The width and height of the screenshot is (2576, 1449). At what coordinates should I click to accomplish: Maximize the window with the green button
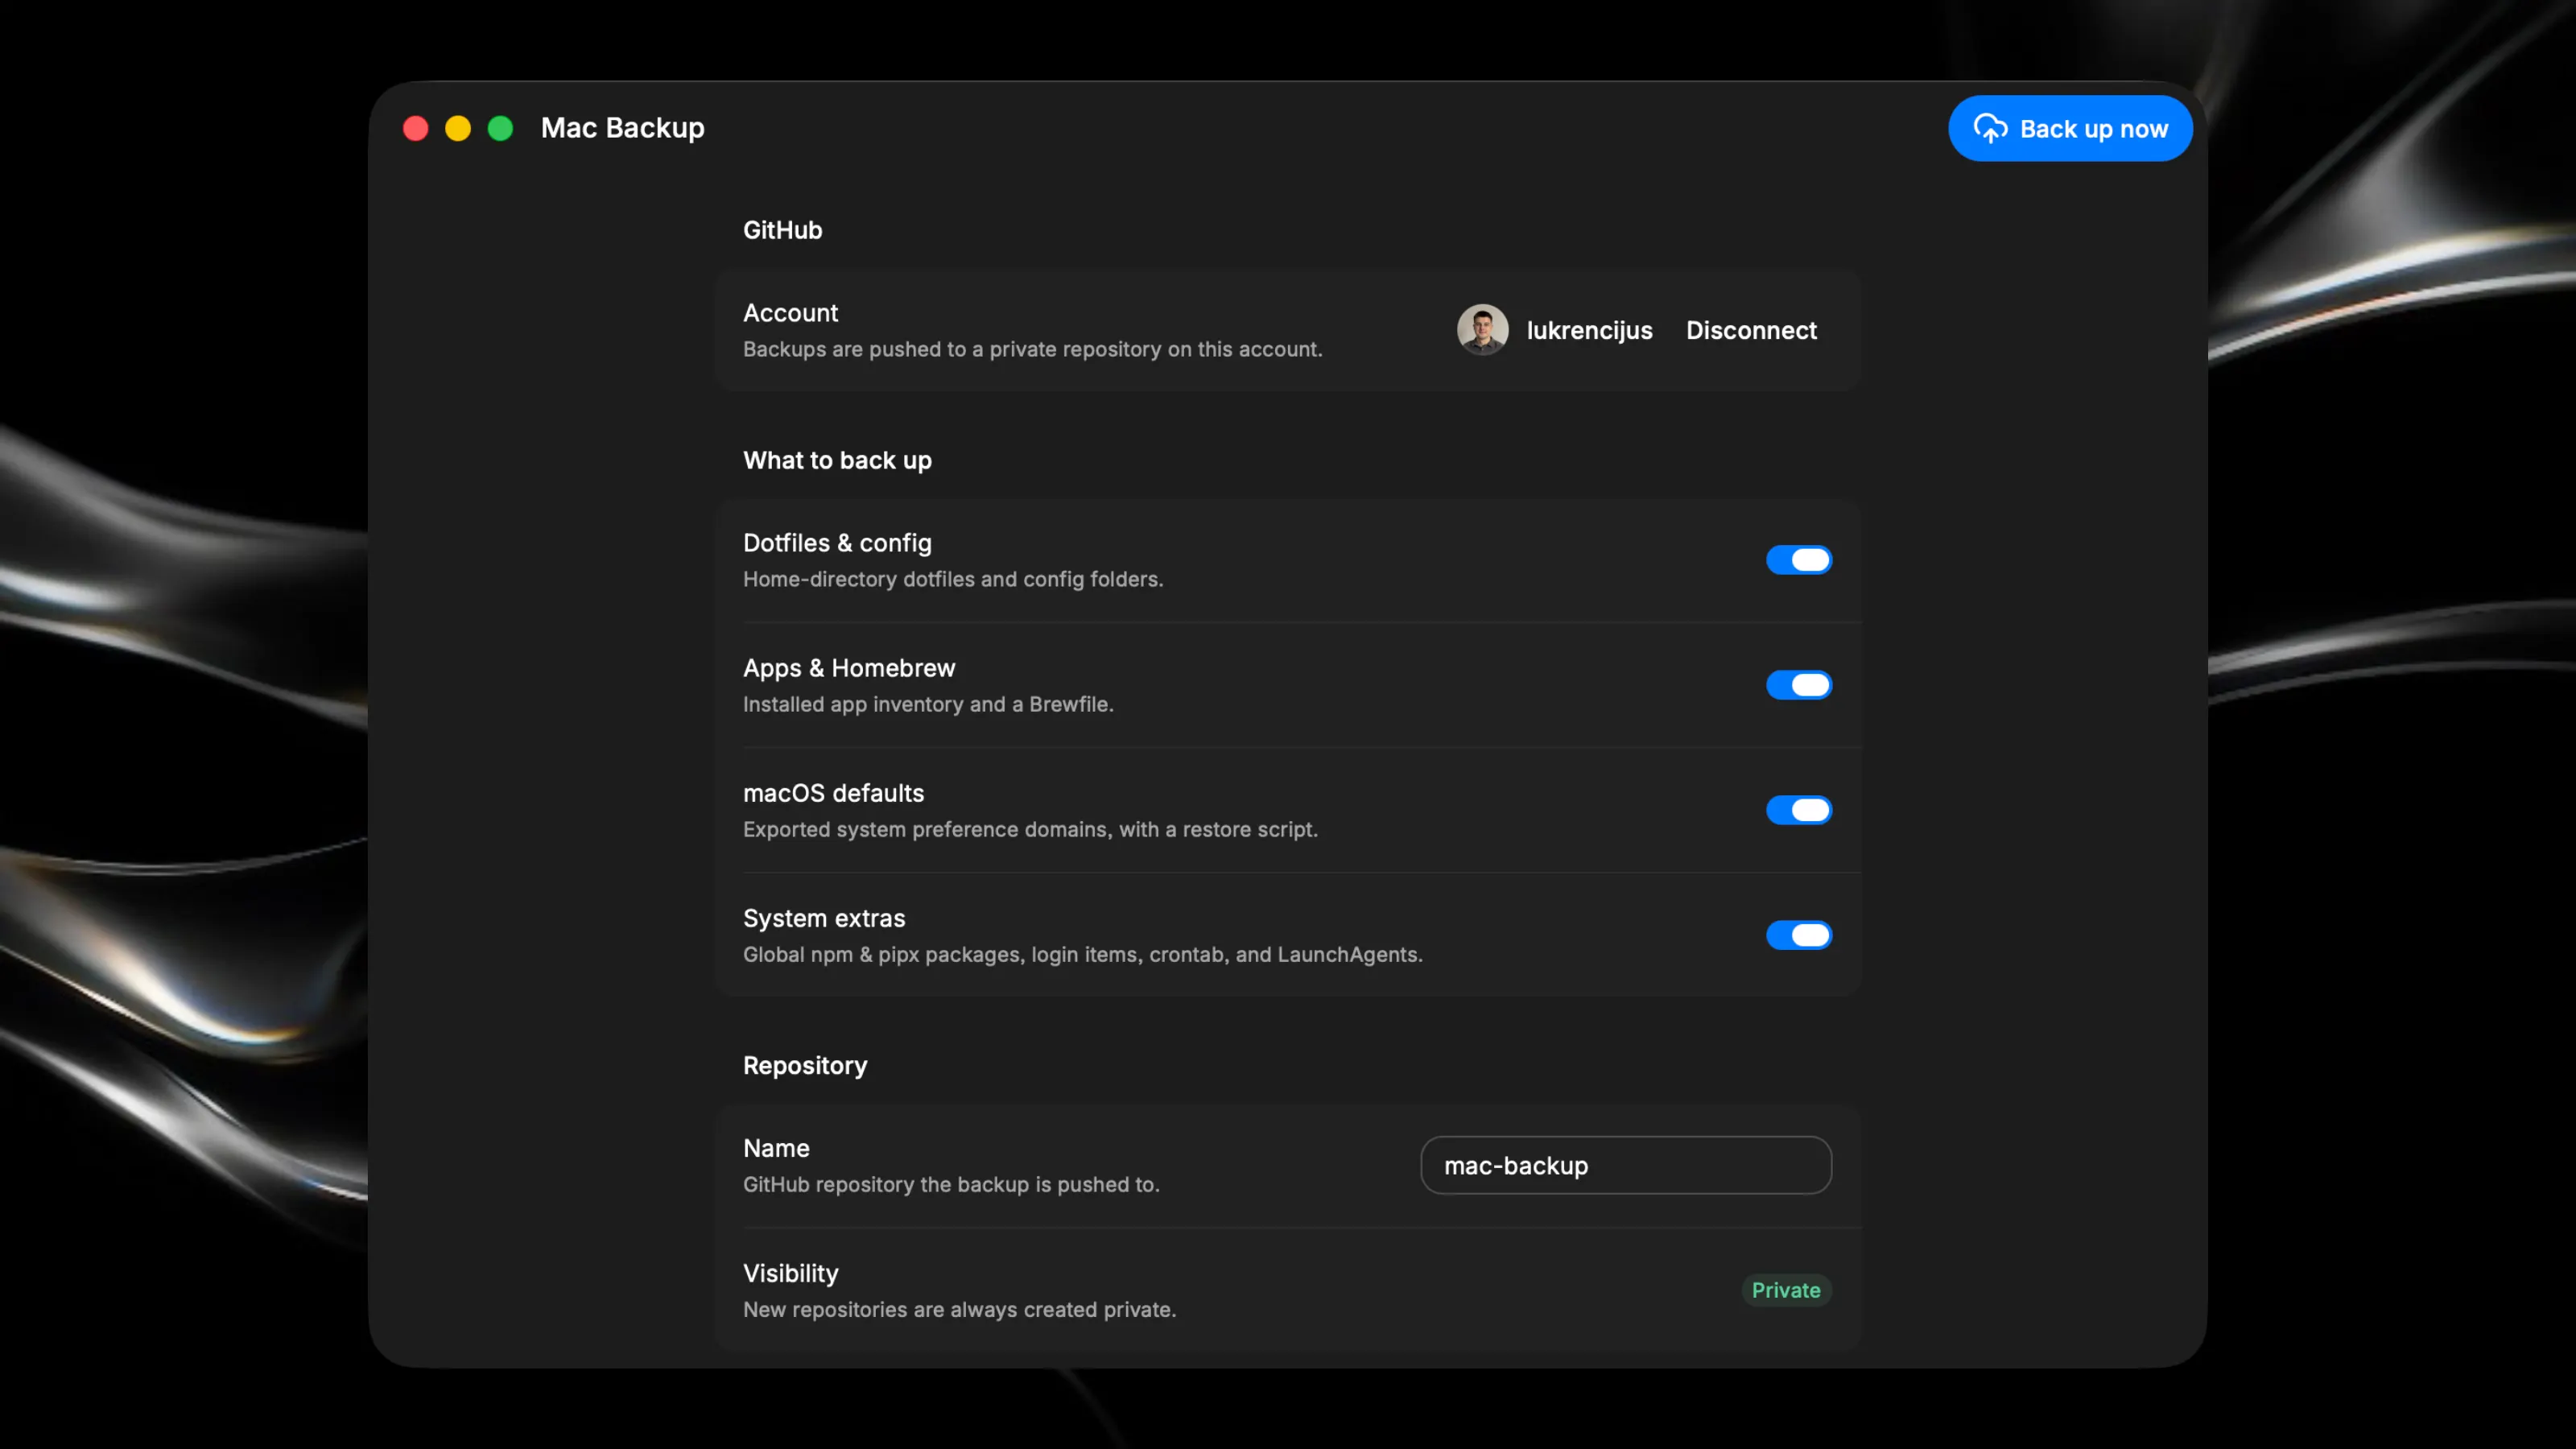[x=500, y=128]
